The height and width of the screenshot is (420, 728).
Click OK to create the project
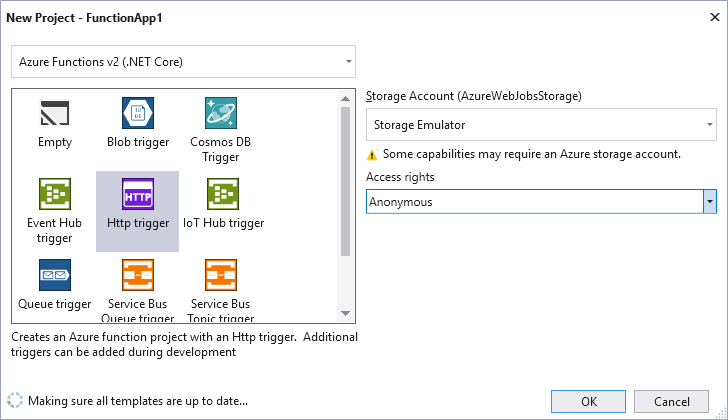coord(589,401)
